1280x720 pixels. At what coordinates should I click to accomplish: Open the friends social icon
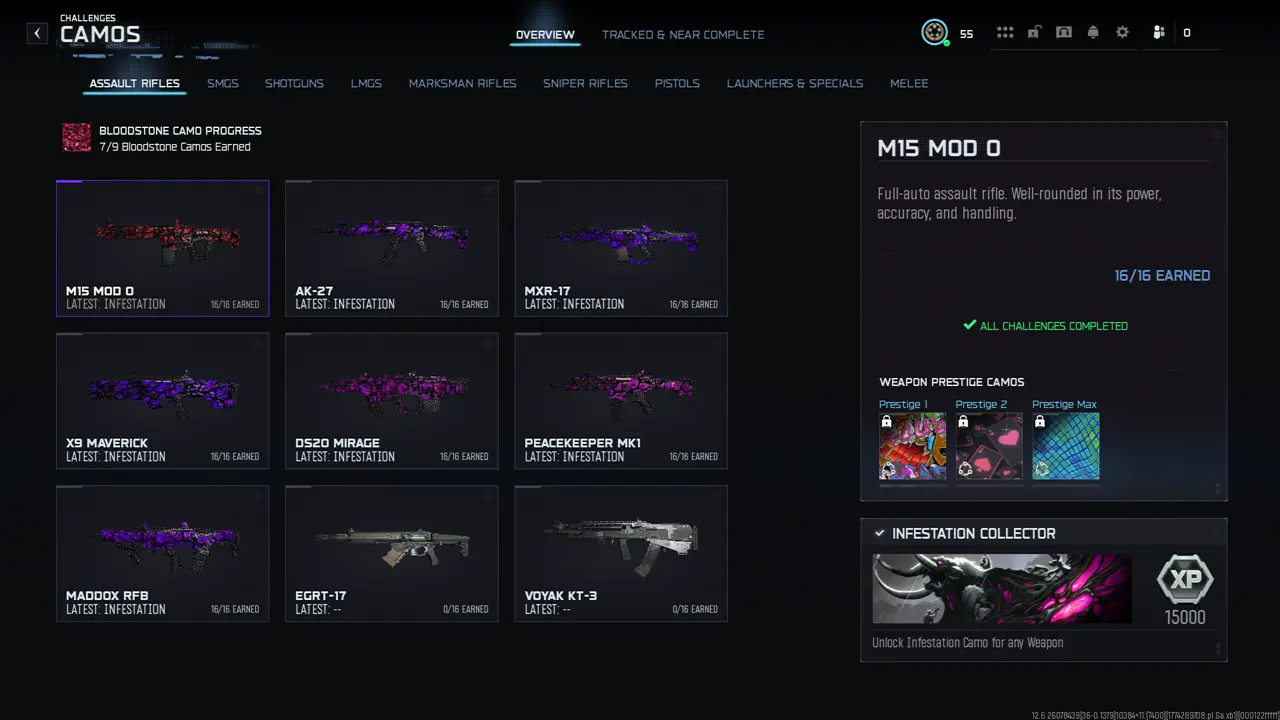click(x=1158, y=32)
